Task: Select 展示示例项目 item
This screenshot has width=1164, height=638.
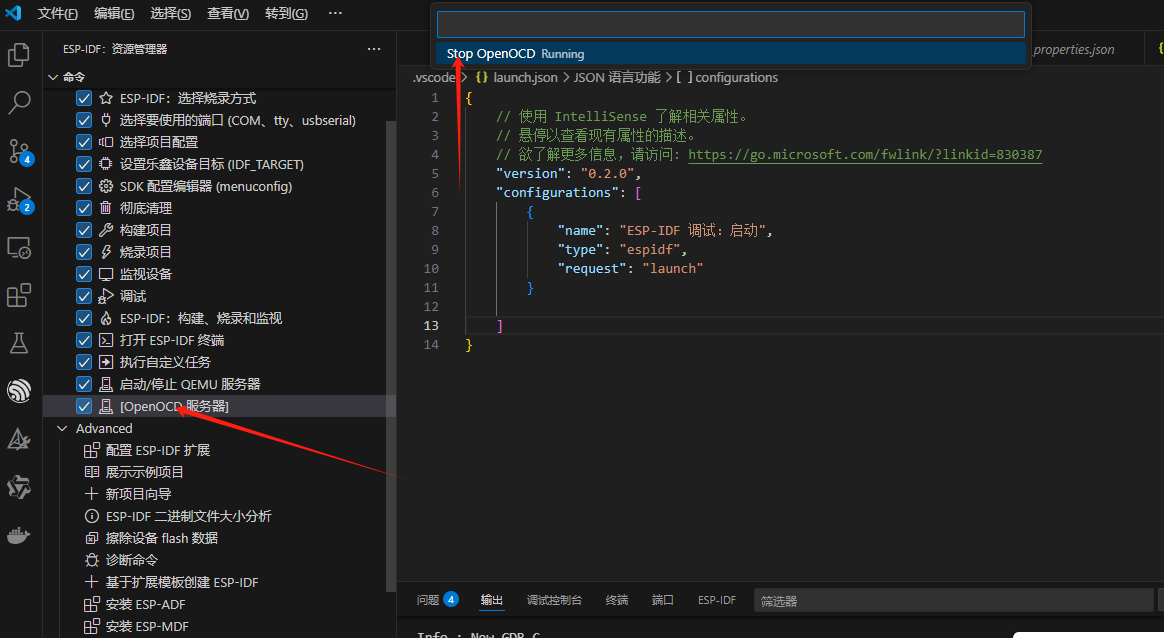Action: coord(144,472)
